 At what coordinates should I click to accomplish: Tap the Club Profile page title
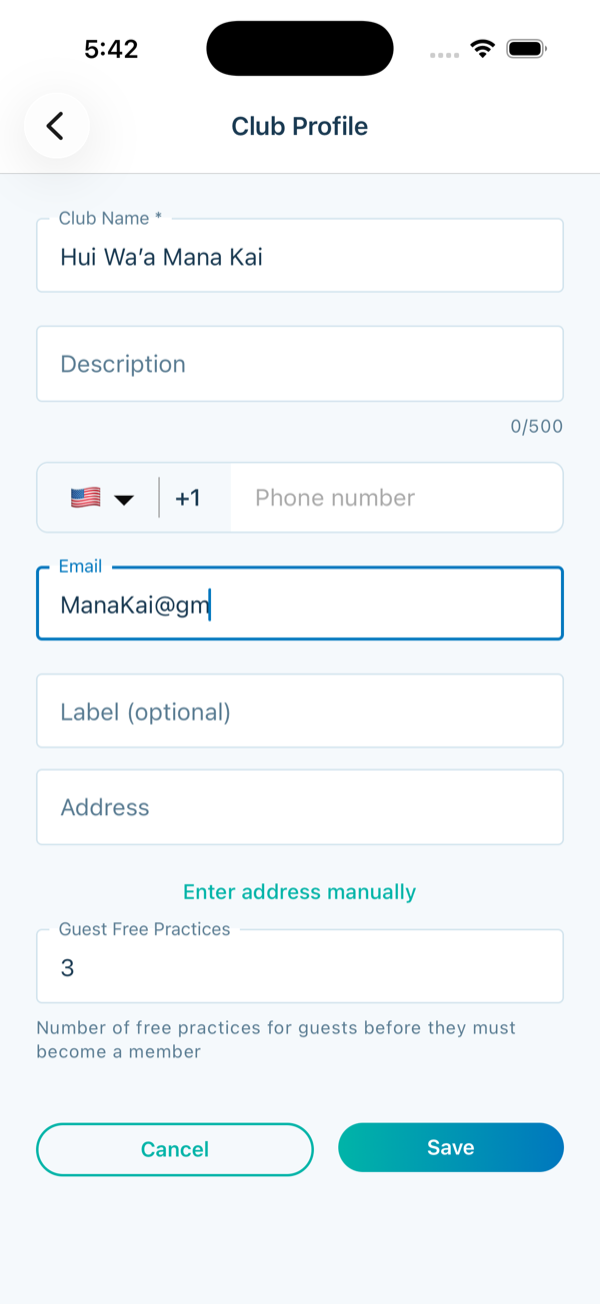(x=300, y=126)
